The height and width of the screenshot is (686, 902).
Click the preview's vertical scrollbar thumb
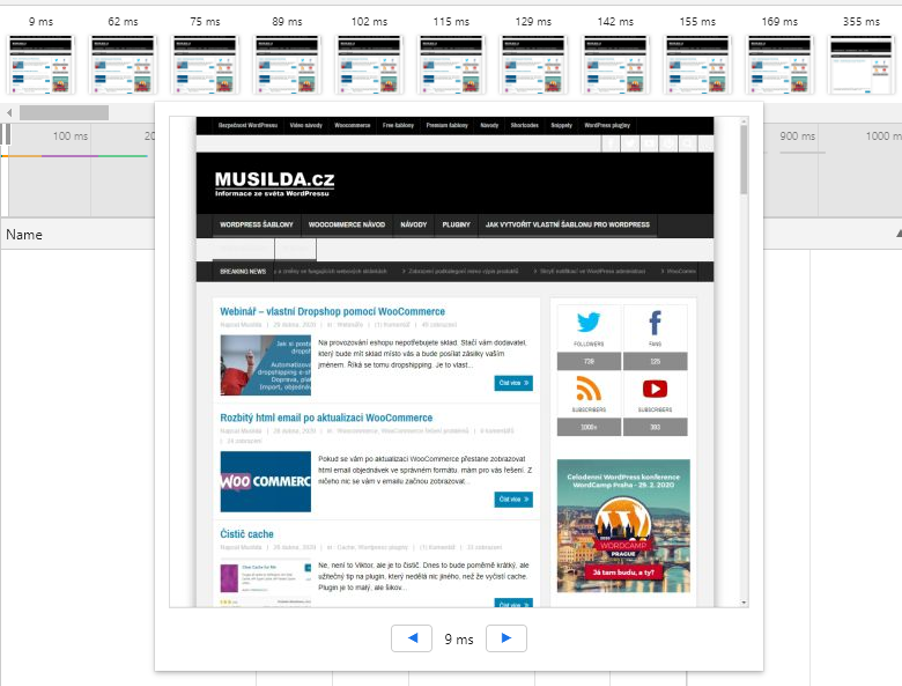744,160
